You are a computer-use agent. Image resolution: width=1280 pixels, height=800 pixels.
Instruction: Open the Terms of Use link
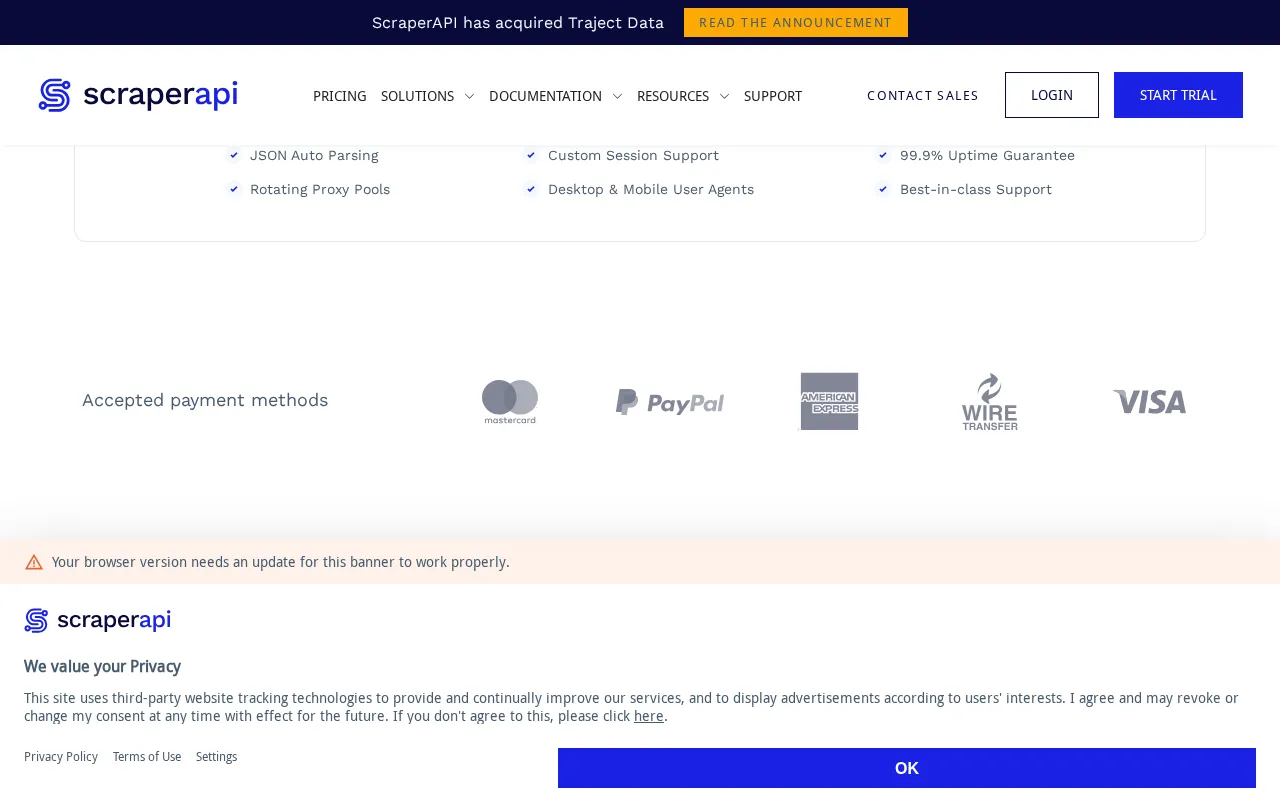(147, 757)
